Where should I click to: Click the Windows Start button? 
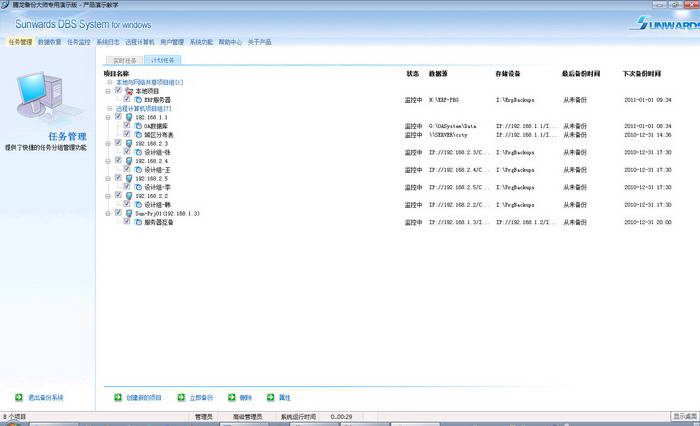(x=11, y=423)
